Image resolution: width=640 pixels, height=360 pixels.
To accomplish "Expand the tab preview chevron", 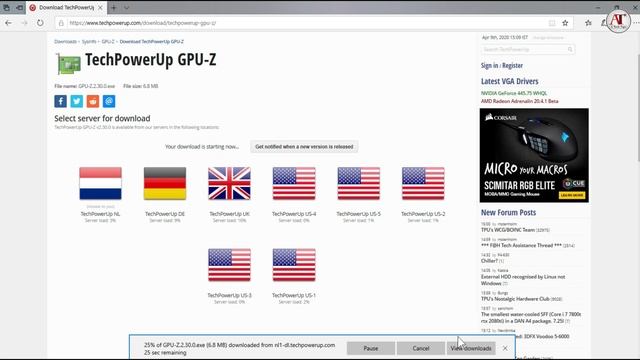I will pos(127,7).
